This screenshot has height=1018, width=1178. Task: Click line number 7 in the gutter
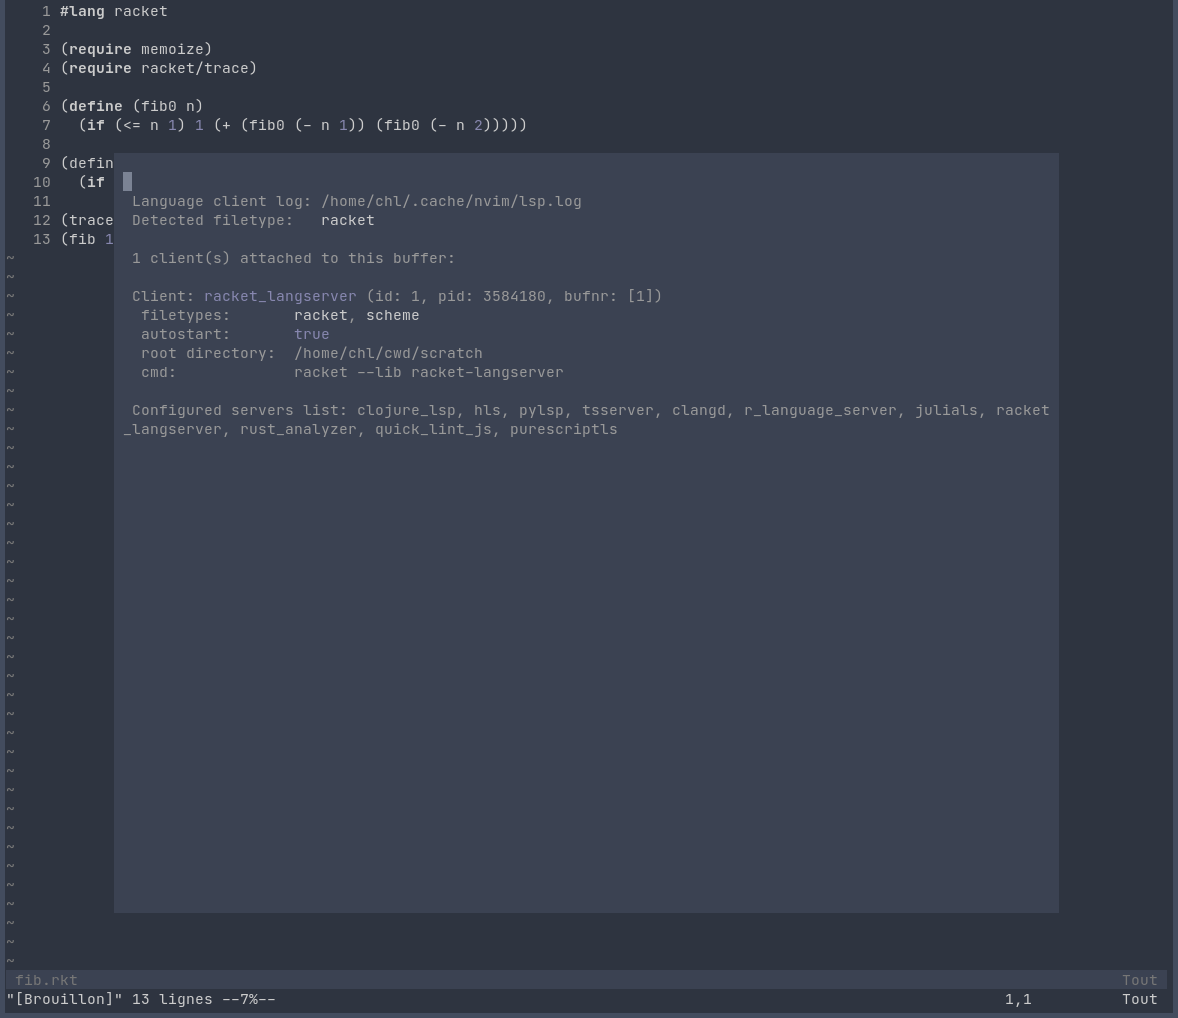[x=46, y=125]
